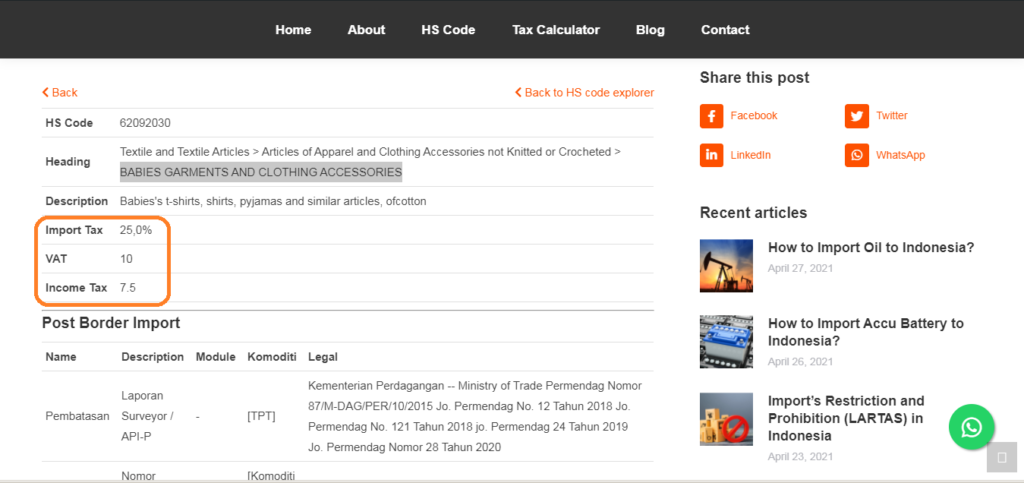Select HS Code in the top navigation

pos(448,30)
